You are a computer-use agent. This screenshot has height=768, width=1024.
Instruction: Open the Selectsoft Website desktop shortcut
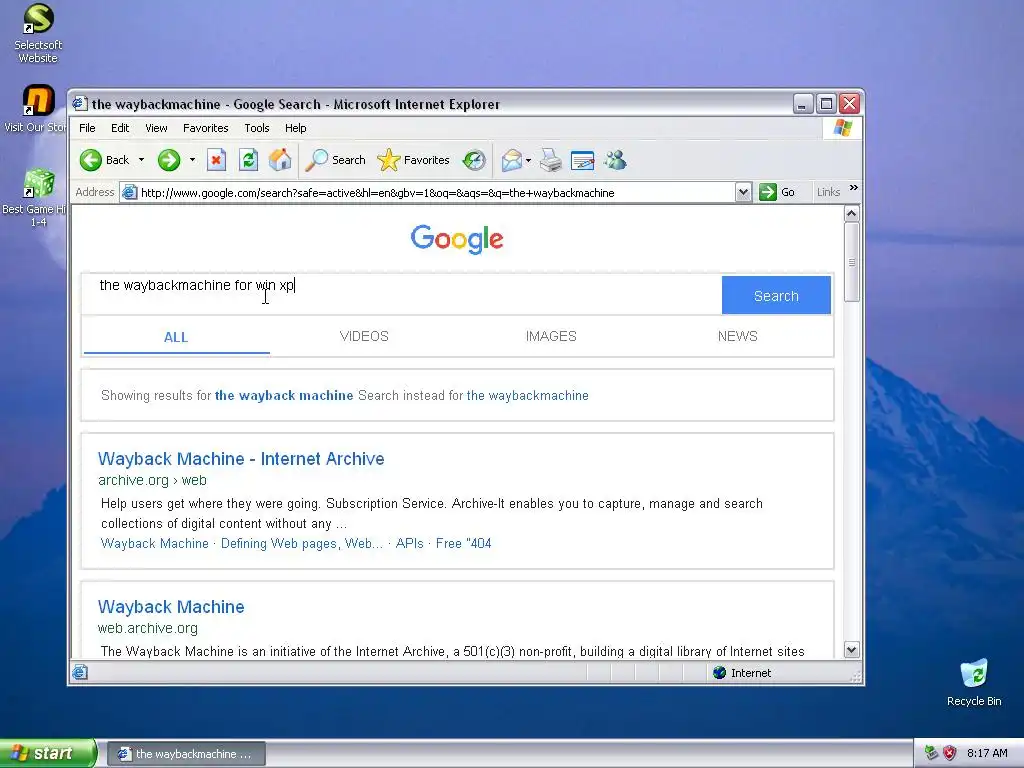38,33
